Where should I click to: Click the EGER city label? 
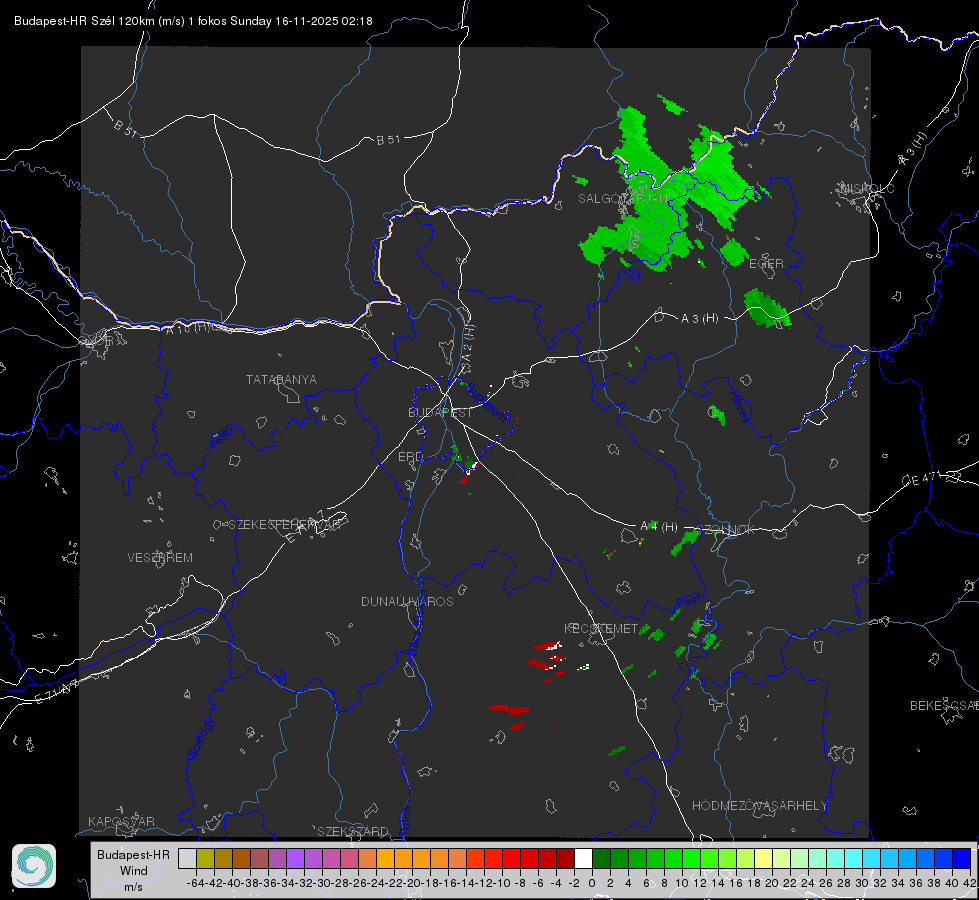(x=766, y=264)
